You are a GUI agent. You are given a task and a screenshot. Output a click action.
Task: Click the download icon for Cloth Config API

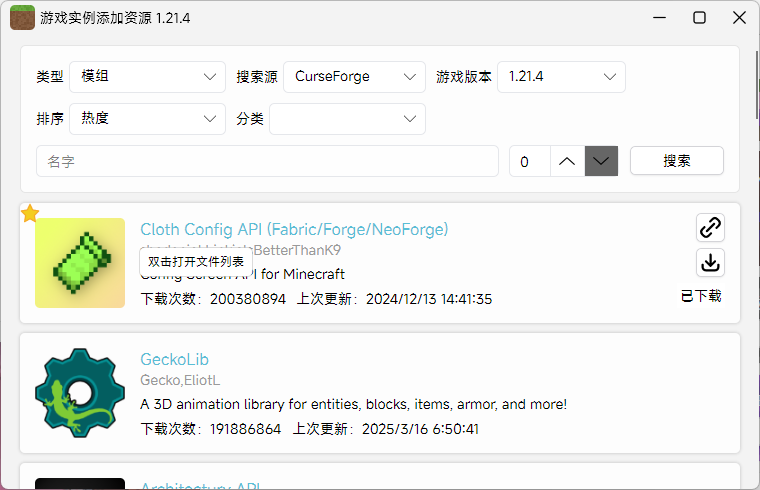[x=710, y=263]
